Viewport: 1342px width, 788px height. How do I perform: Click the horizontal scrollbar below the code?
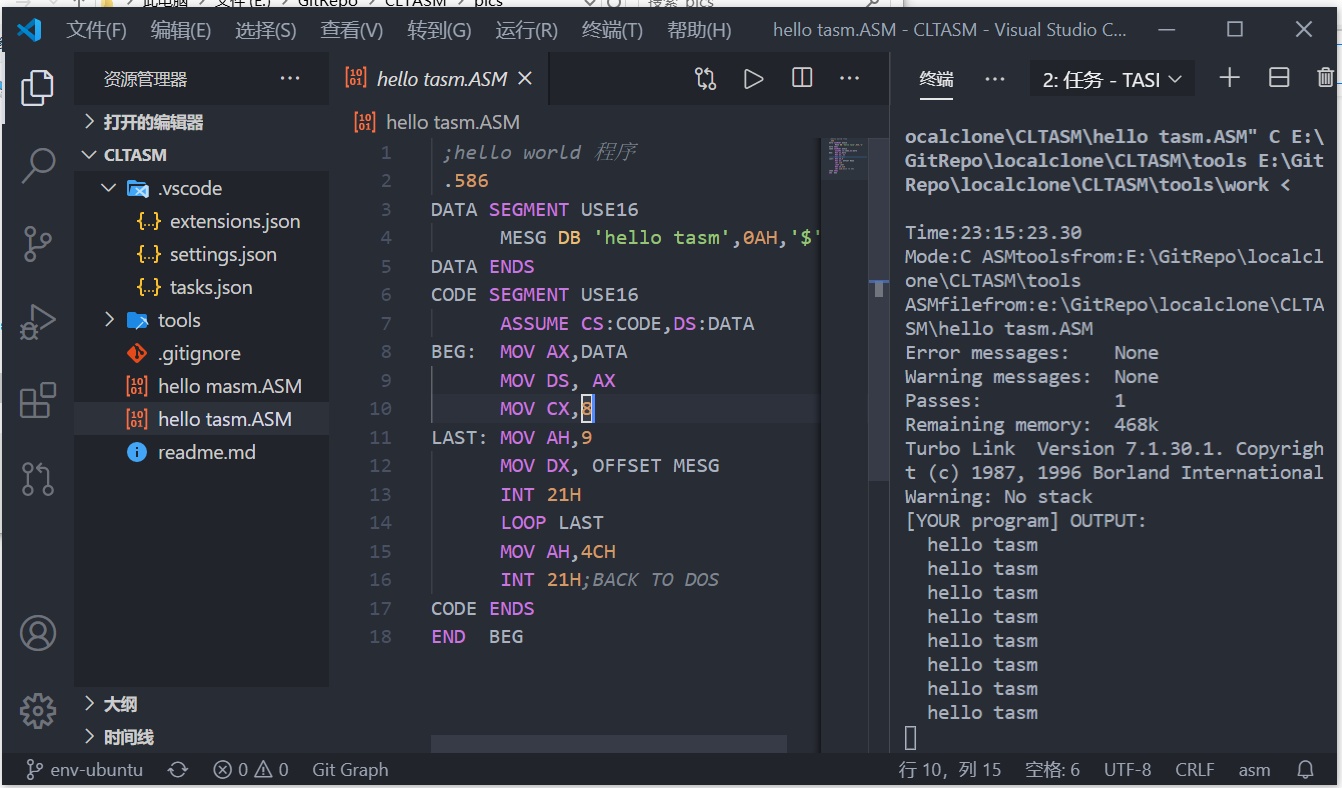click(x=610, y=743)
